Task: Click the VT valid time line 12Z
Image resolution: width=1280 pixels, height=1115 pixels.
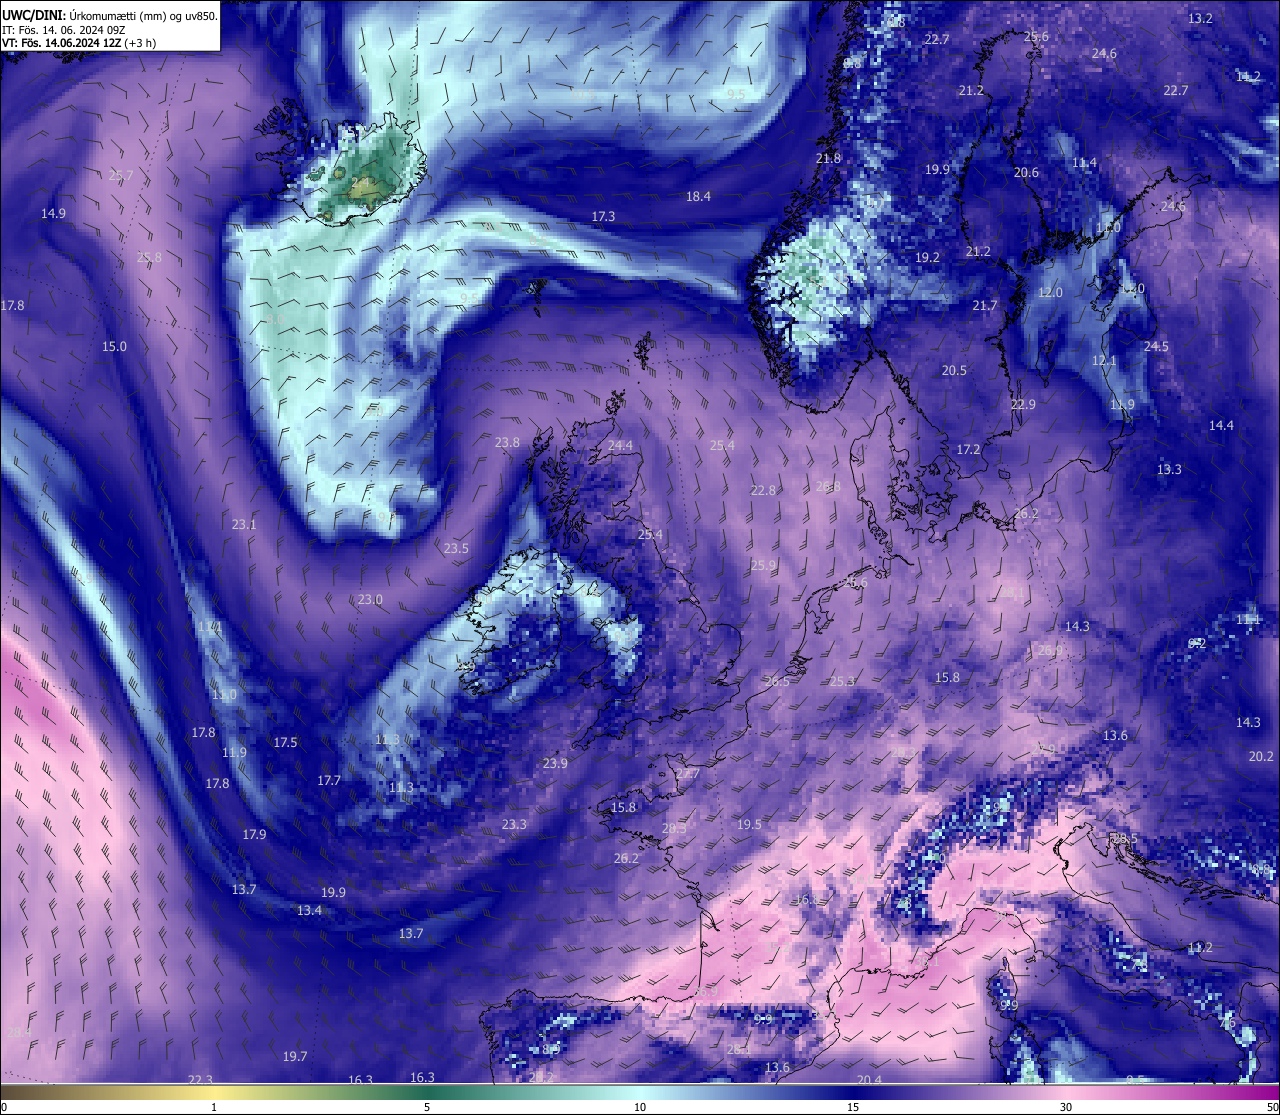Action: 79,43
